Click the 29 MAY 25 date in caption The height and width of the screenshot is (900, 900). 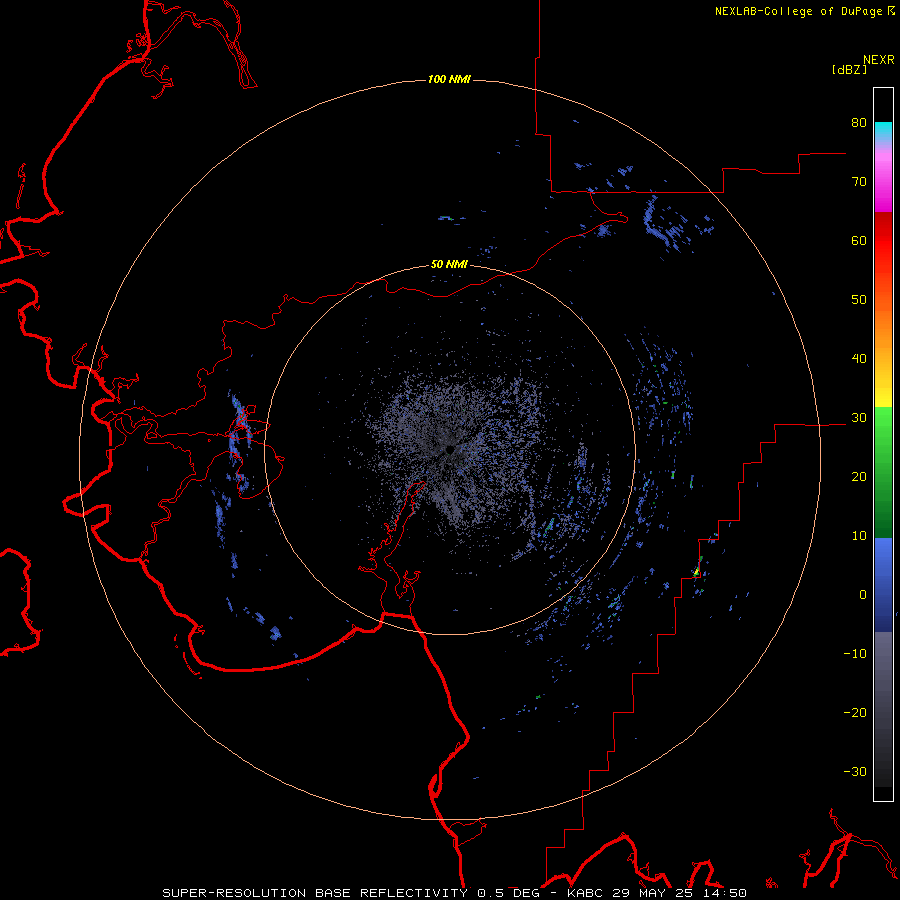(x=652, y=893)
